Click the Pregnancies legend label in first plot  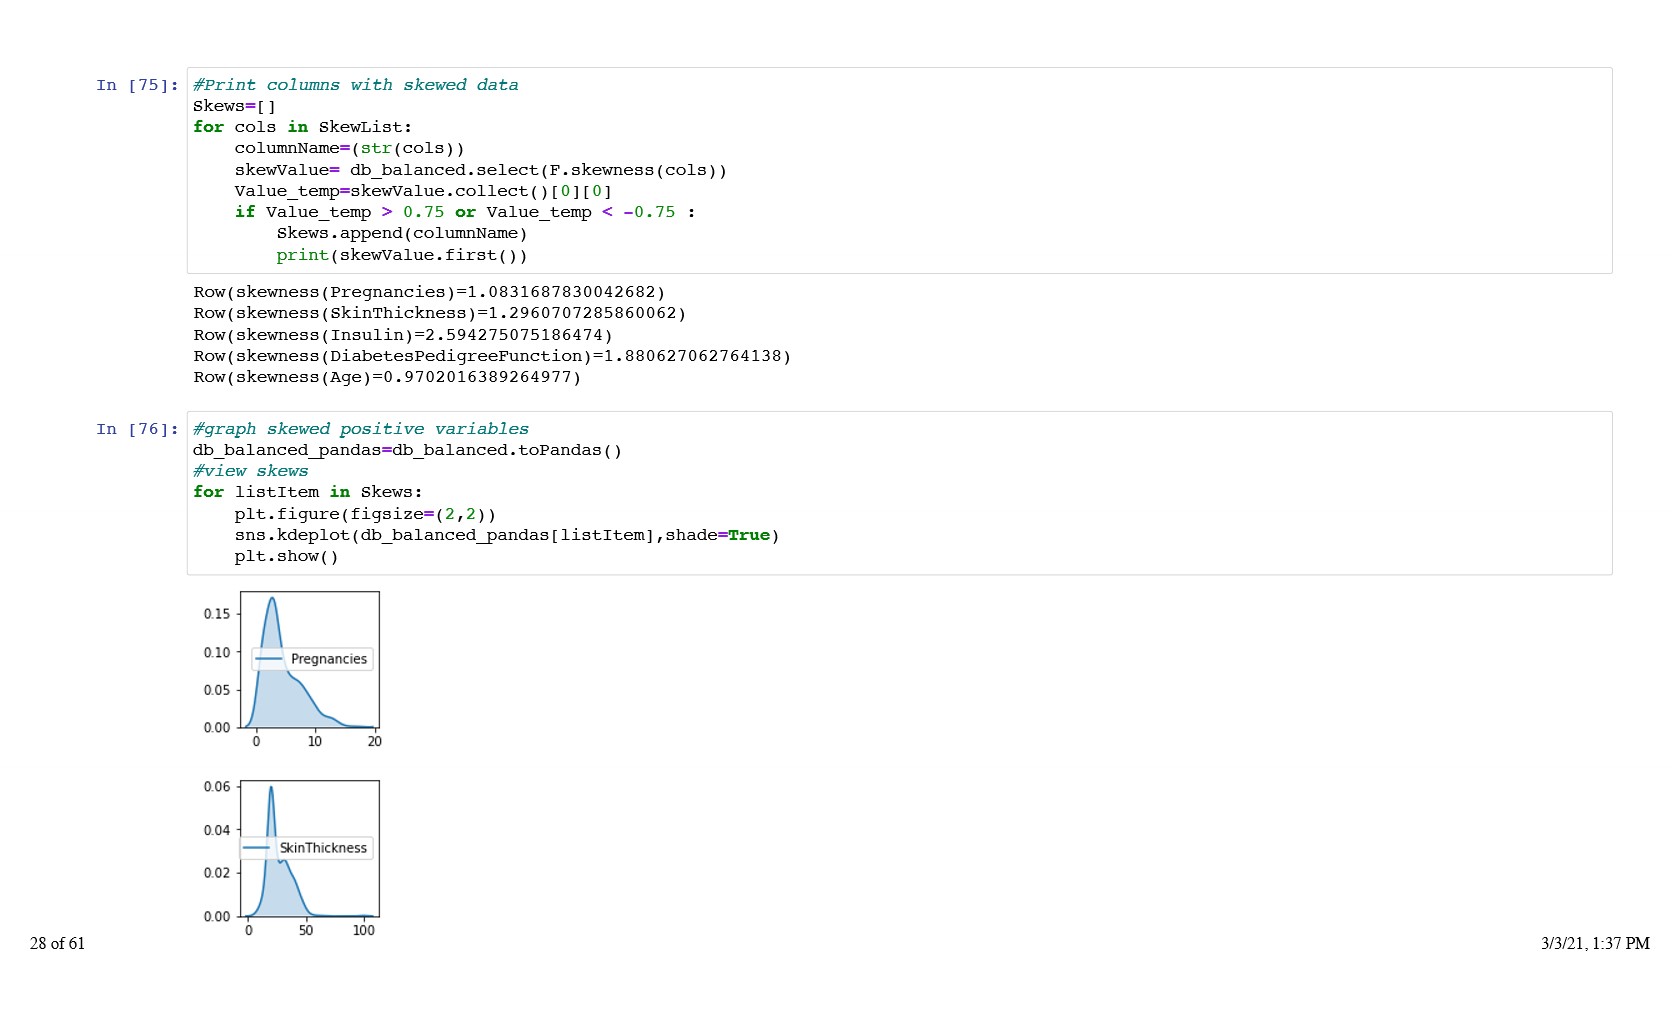click(x=329, y=659)
